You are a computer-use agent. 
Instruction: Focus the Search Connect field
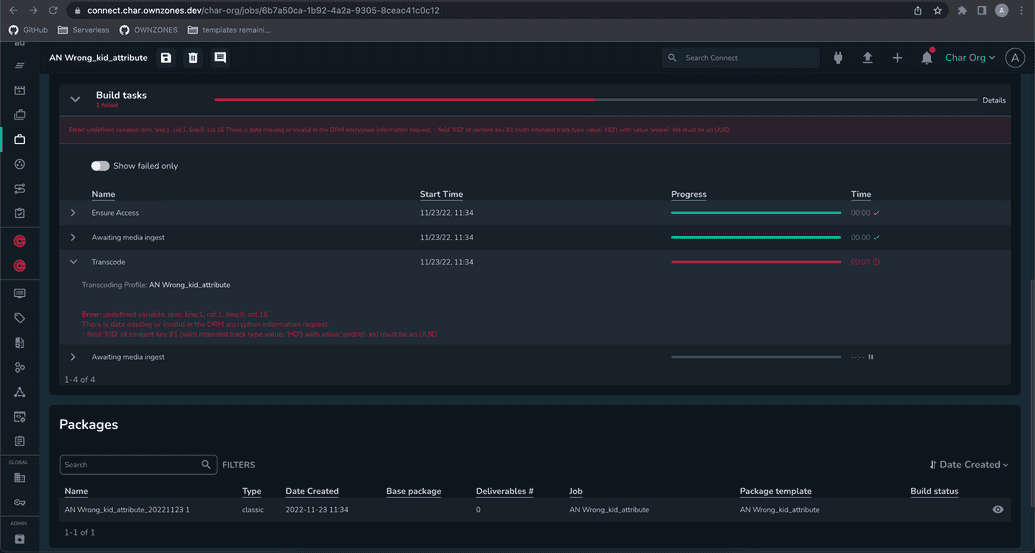click(x=741, y=58)
